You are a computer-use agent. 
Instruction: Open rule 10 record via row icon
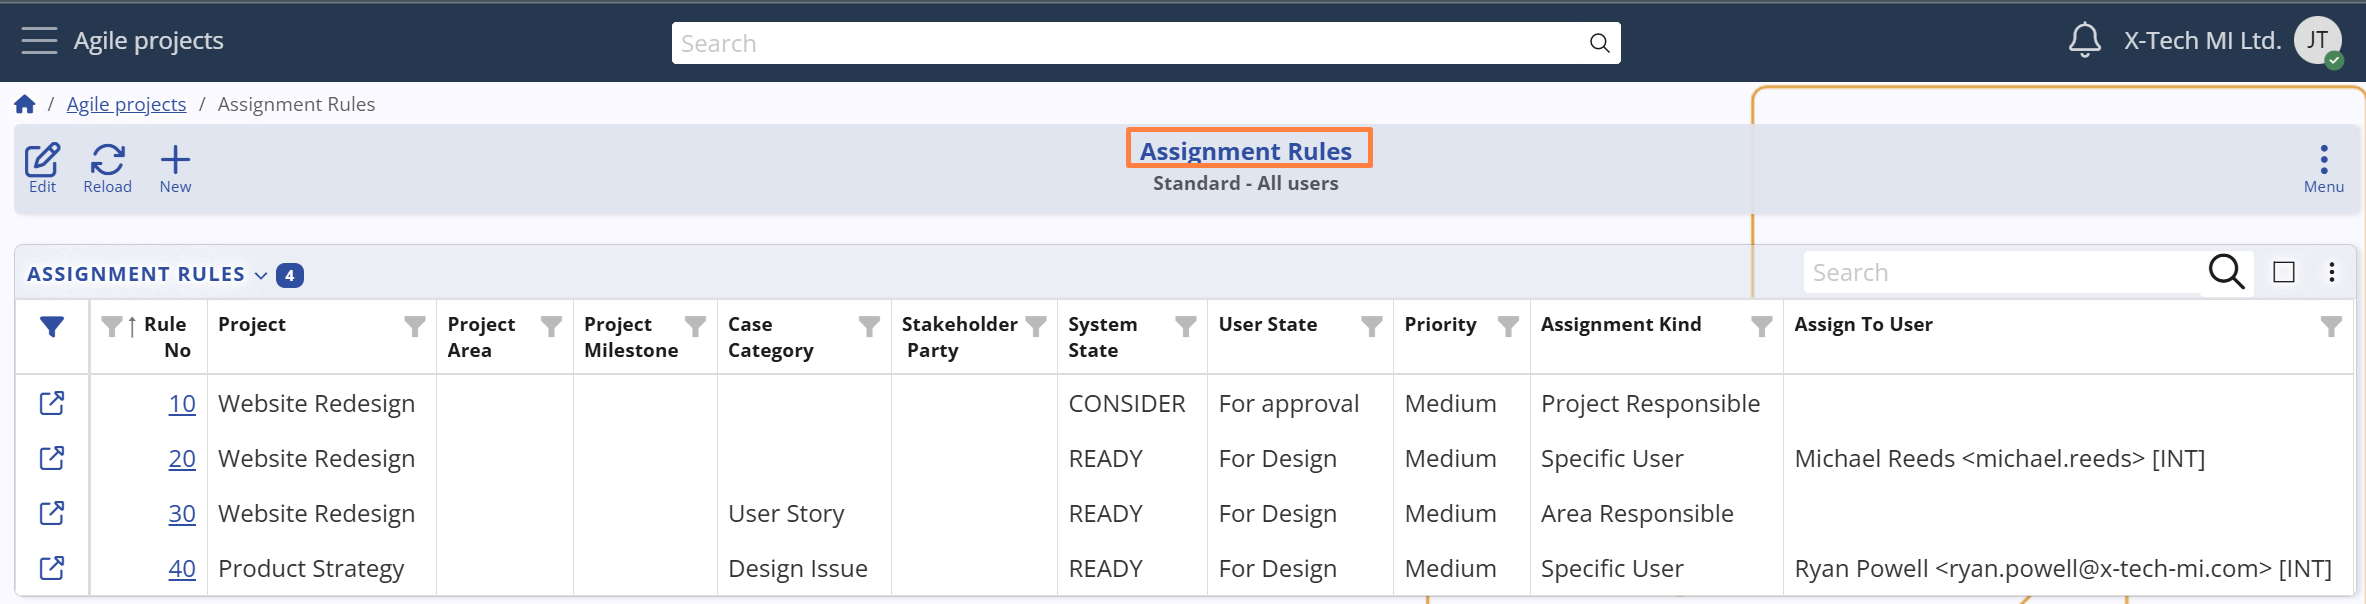(x=52, y=403)
